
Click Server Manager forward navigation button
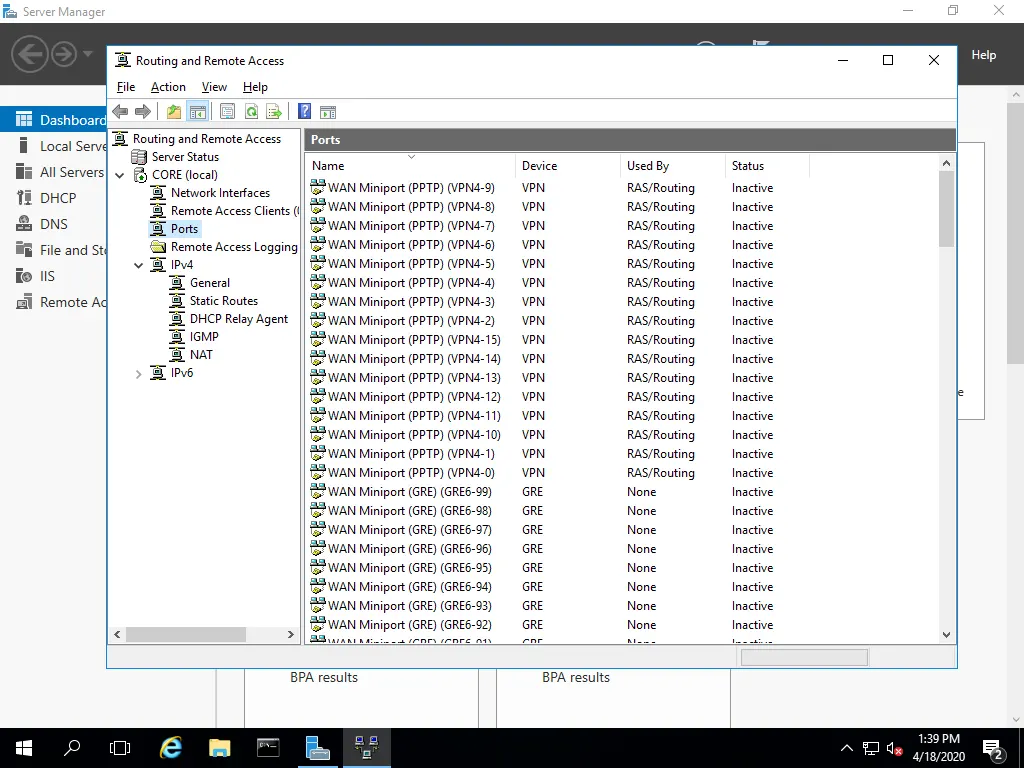click(64, 54)
